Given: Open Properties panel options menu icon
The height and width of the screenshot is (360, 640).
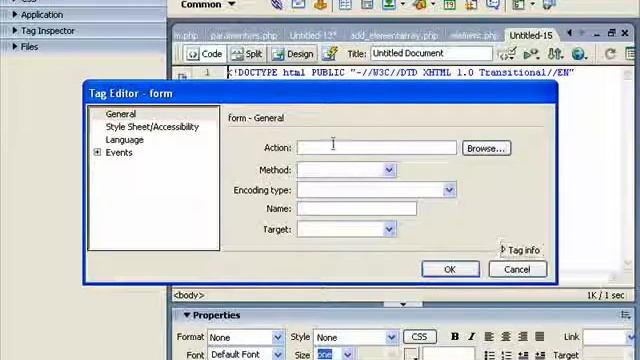Looking at the screenshot, I should (625, 315).
